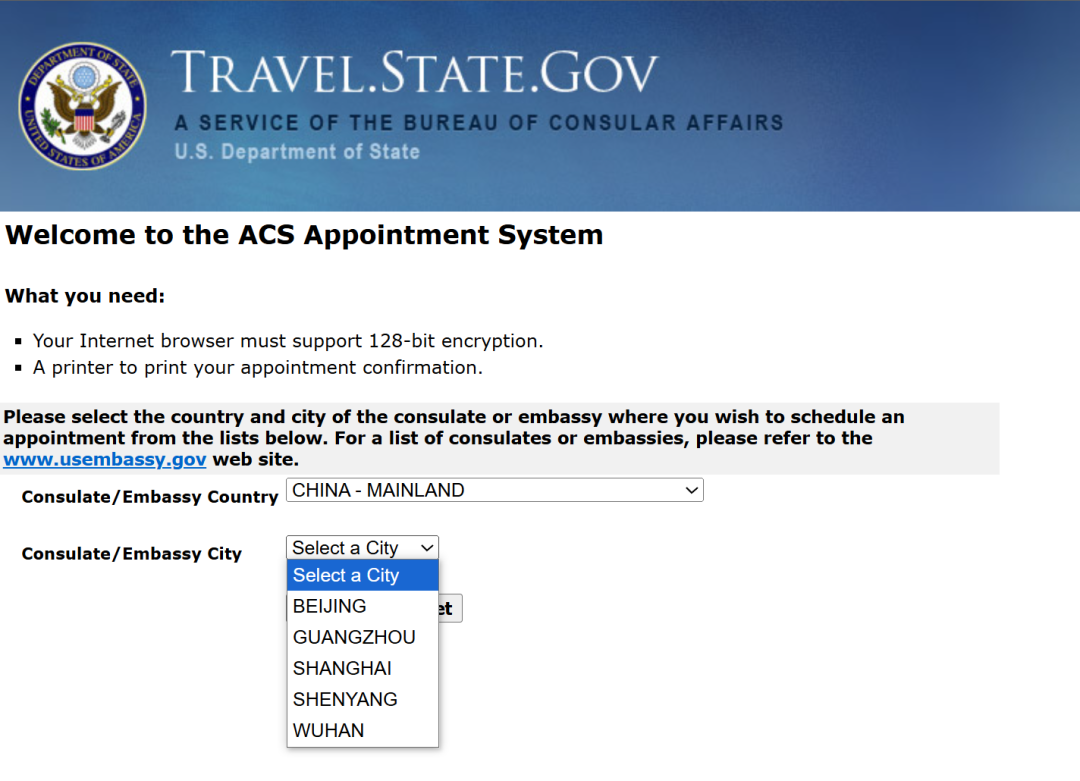Click the 'Bureau of Consular Affairs' tagline
The width and height of the screenshot is (1080, 781).
[x=478, y=123]
